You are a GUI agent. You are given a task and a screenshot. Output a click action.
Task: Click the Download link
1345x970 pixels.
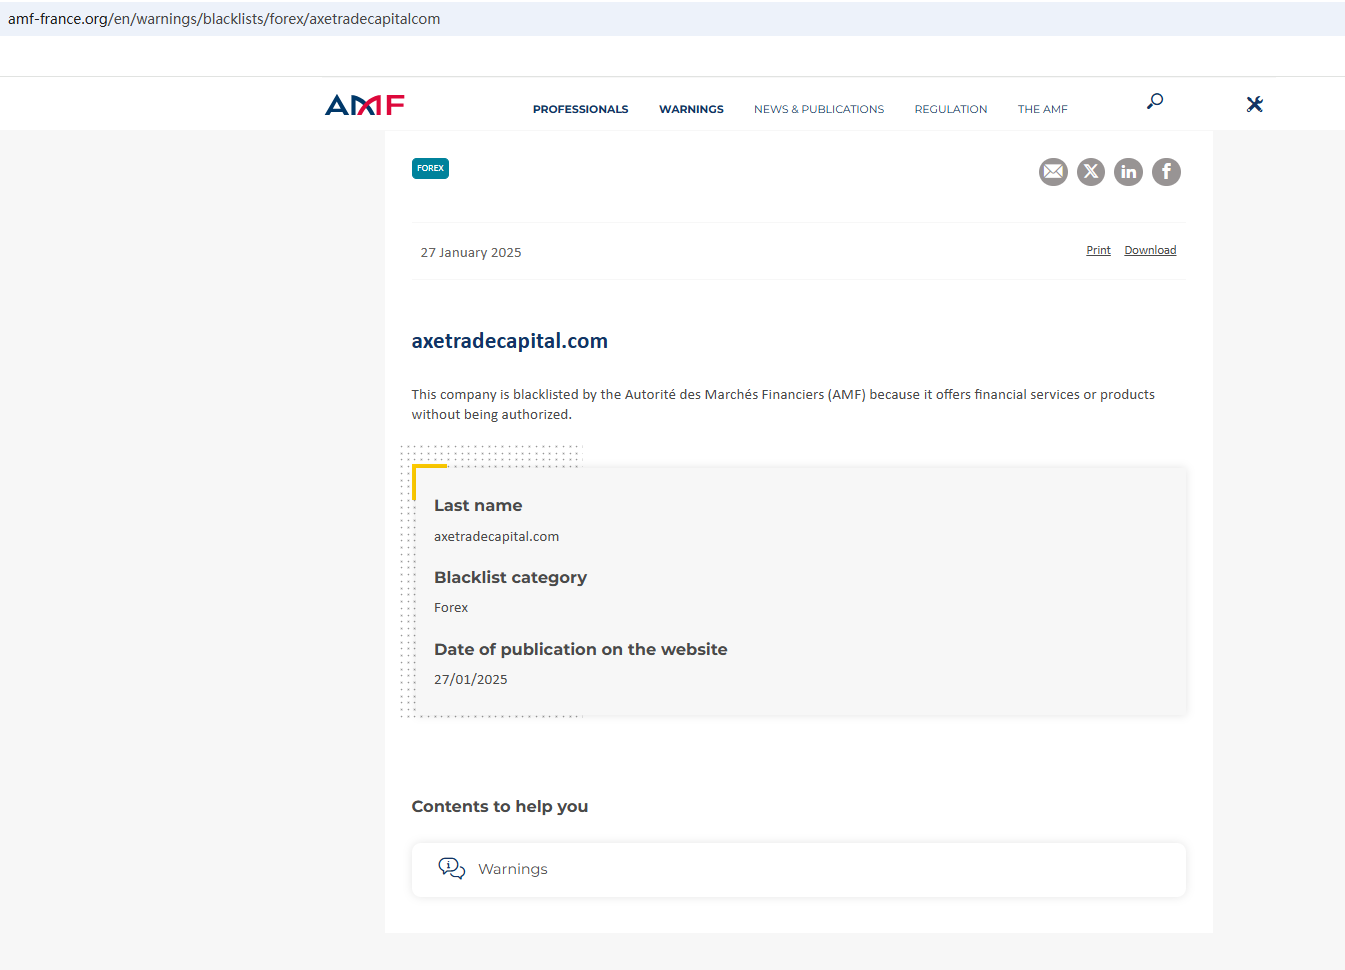click(1150, 250)
